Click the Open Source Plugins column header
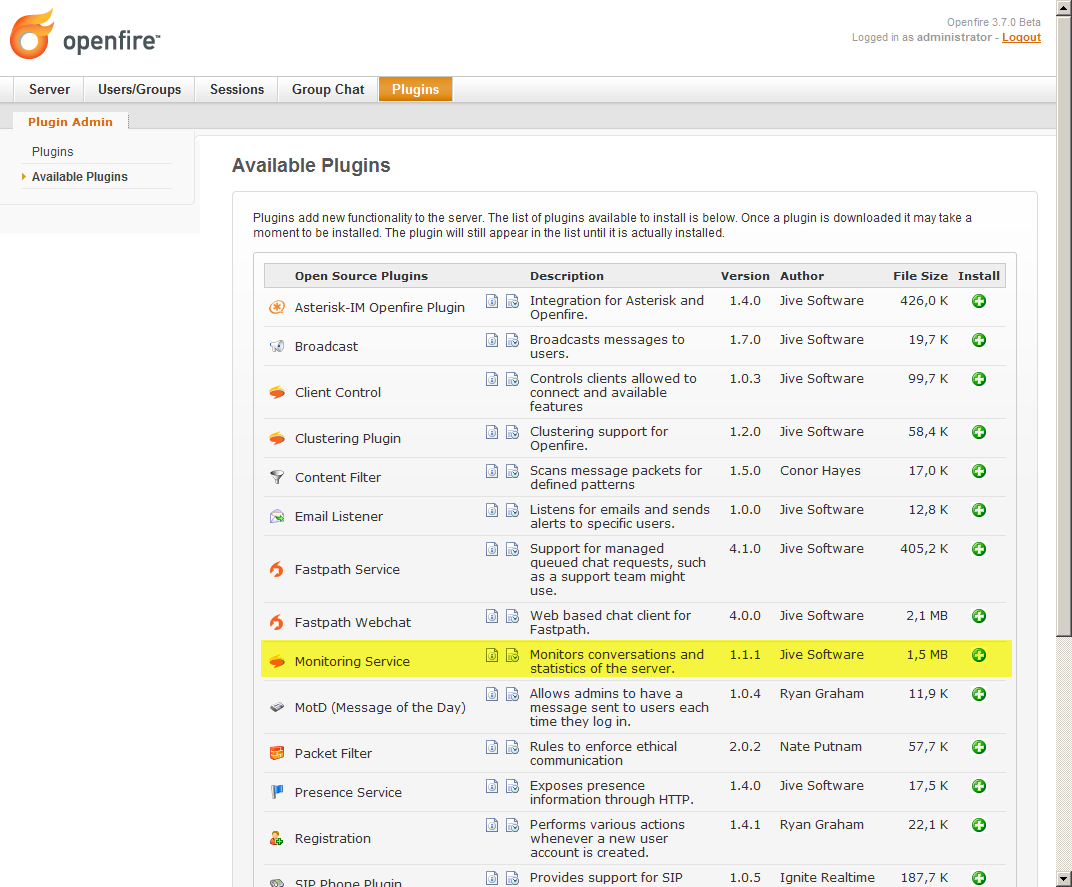The image size is (1072, 887). coord(361,276)
